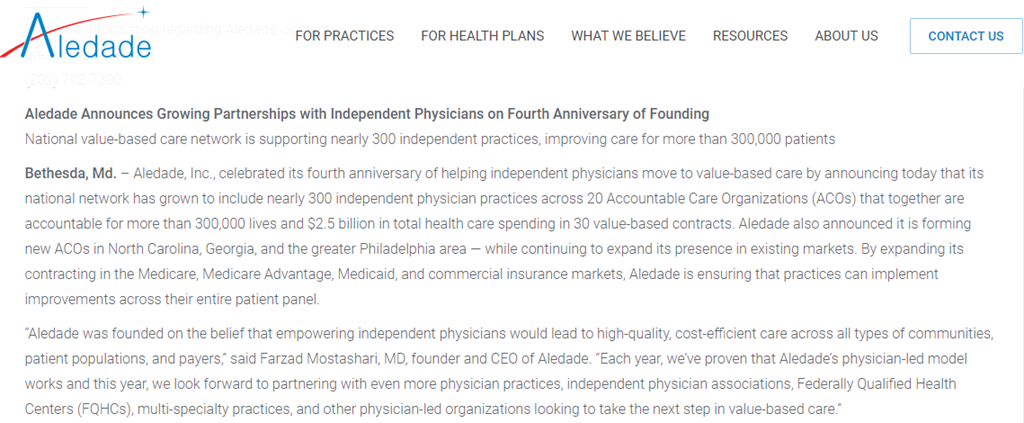Click the subheading starting 'National value-based care network'
Screen dimensions: 1024x423
click(430, 139)
